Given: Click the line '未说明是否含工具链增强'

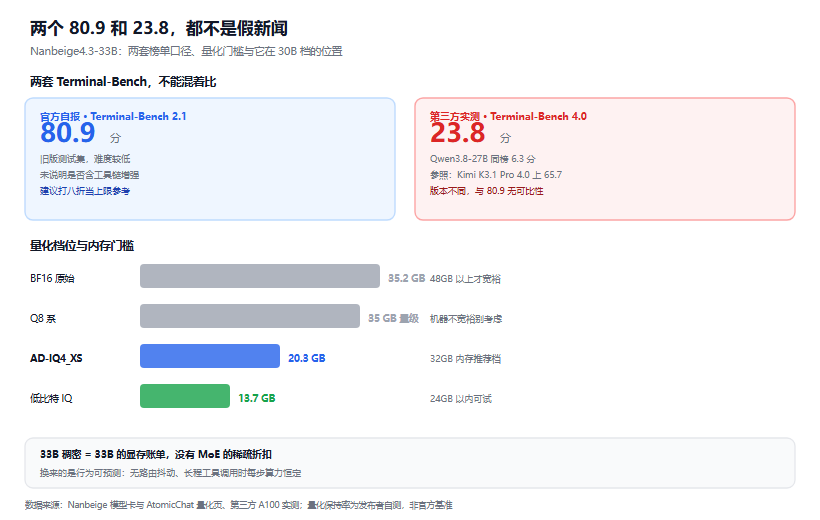Looking at the screenshot, I should click(x=89, y=175).
